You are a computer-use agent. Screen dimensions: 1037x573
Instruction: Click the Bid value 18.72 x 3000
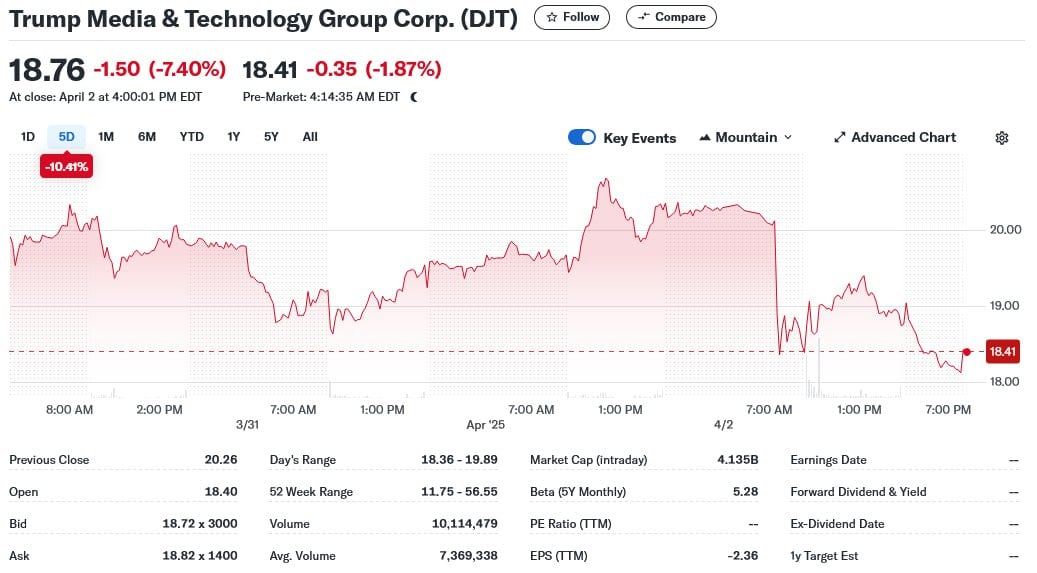click(200, 523)
